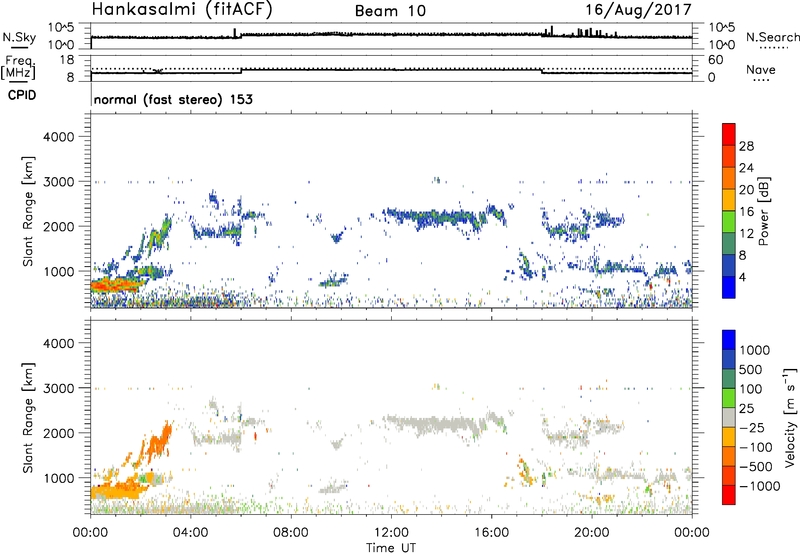Click the 28 value on Power colorbar
800x554 pixels.
(746, 146)
